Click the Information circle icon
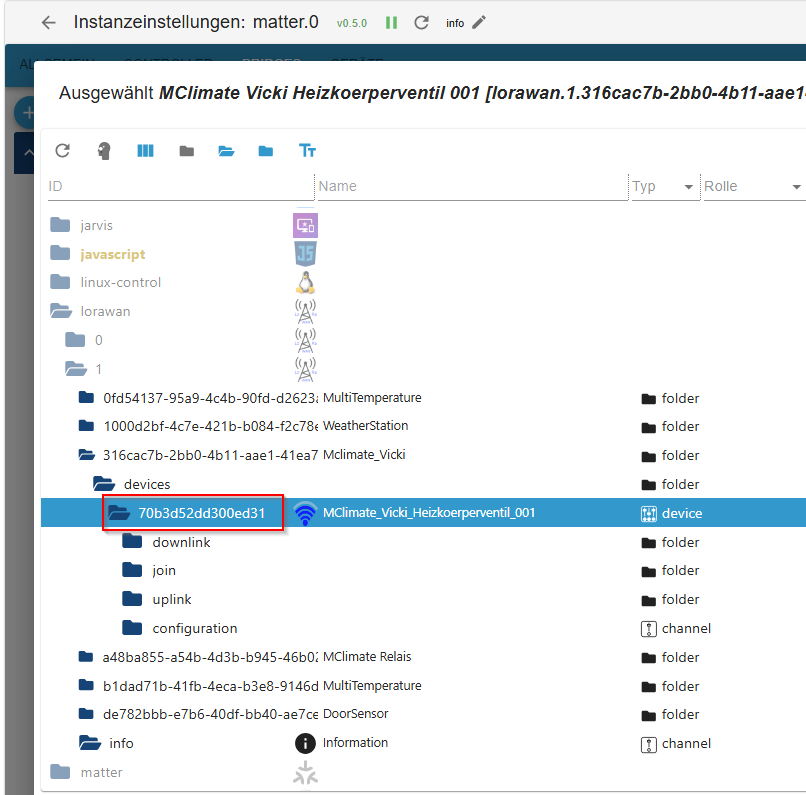Screen dimensions: 806x795 [305, 743]
